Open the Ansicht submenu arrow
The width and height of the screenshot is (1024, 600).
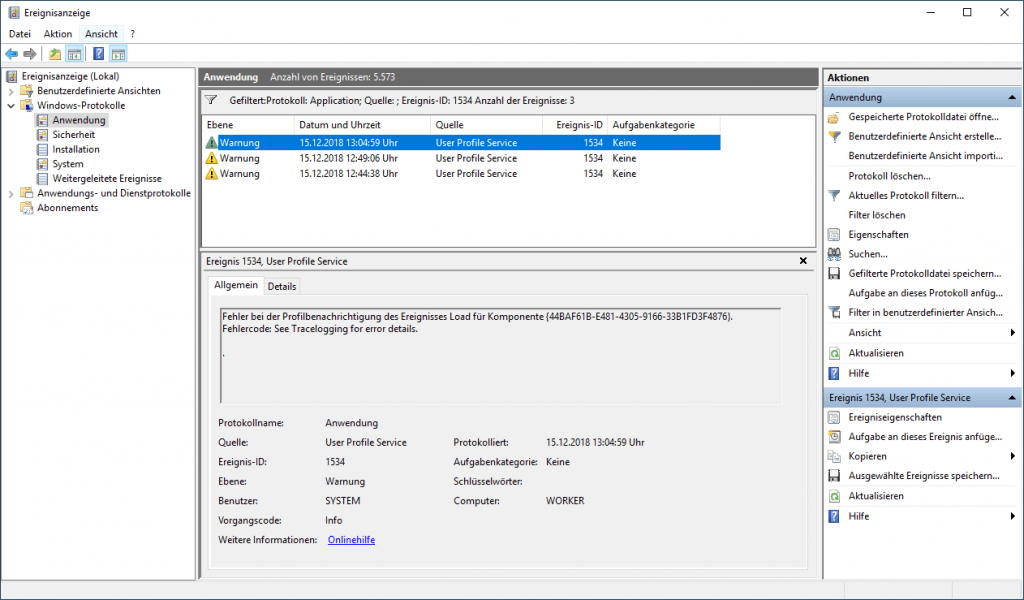point(1012,332)
